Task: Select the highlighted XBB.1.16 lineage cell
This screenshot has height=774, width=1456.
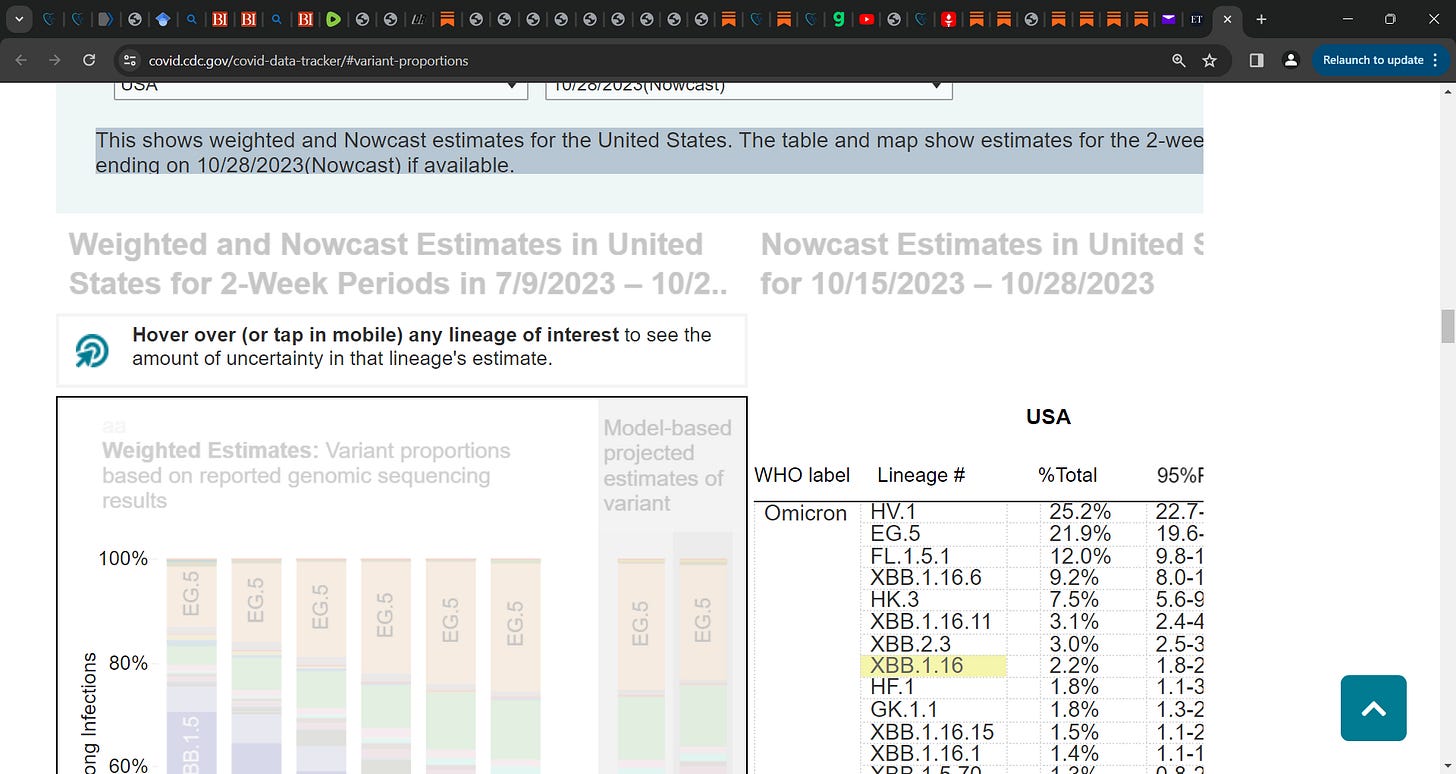Action: pyautogui.click(x=932, y=666)
